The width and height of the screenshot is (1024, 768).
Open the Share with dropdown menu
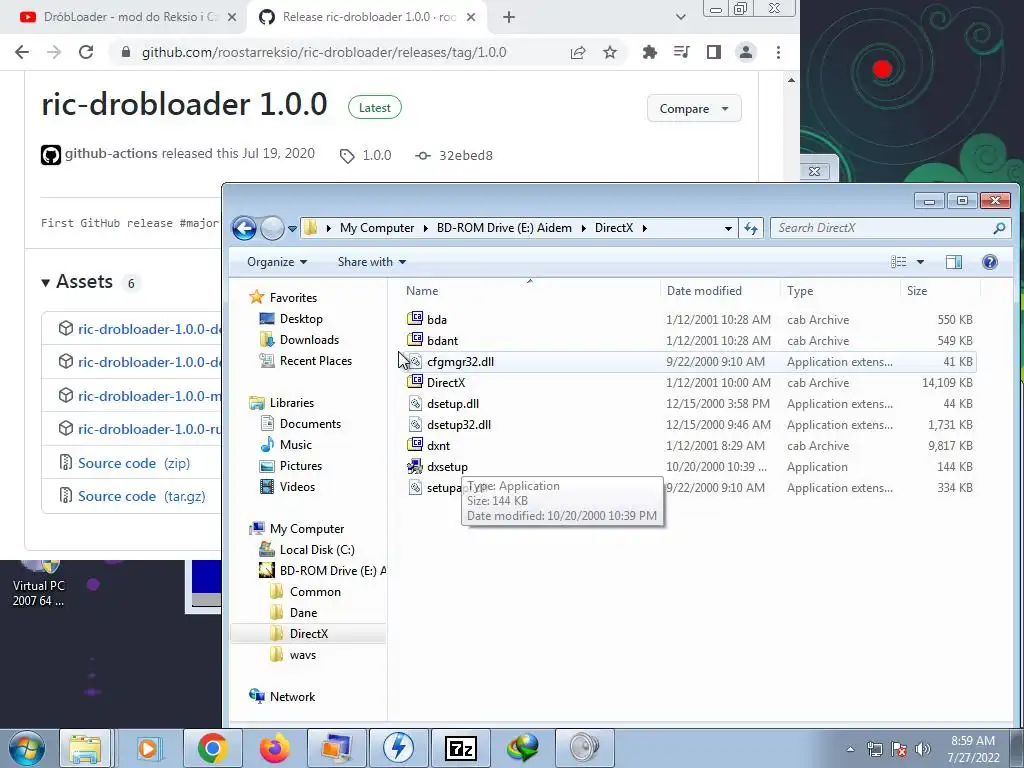coord(372,262)
